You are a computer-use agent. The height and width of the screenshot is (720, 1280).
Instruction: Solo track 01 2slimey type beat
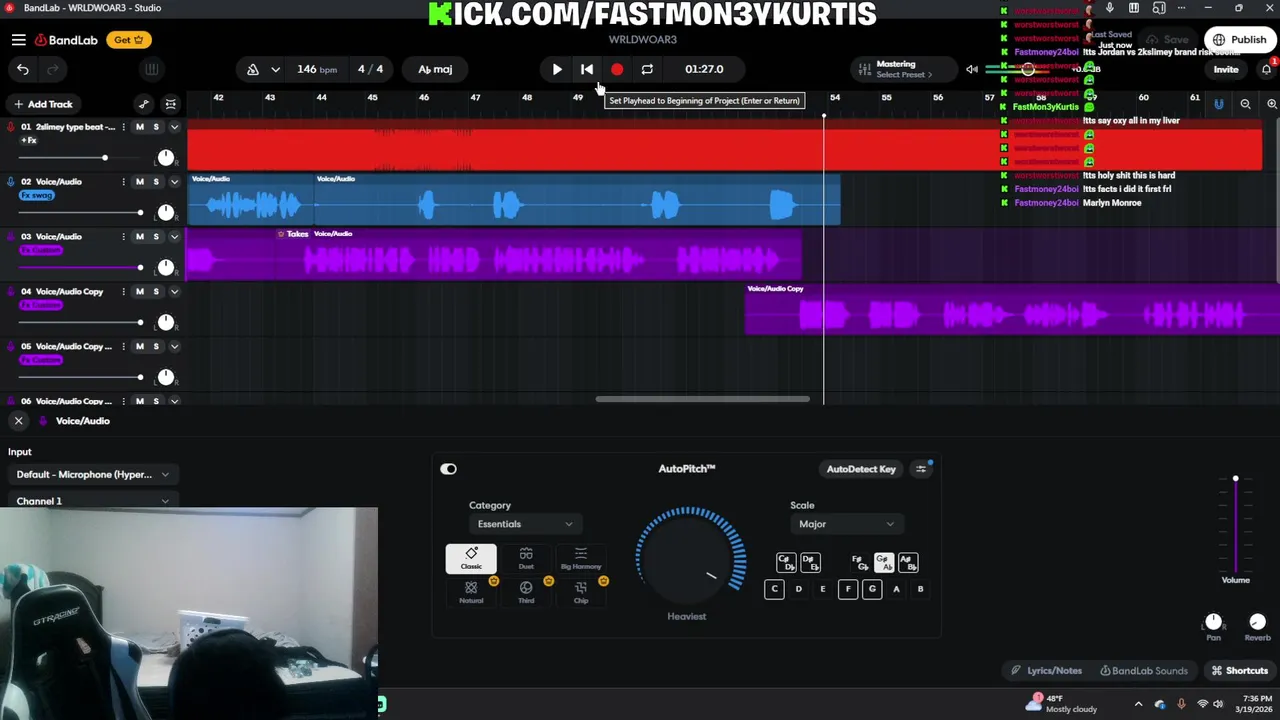pyautogui.click(x=156, y=127)
